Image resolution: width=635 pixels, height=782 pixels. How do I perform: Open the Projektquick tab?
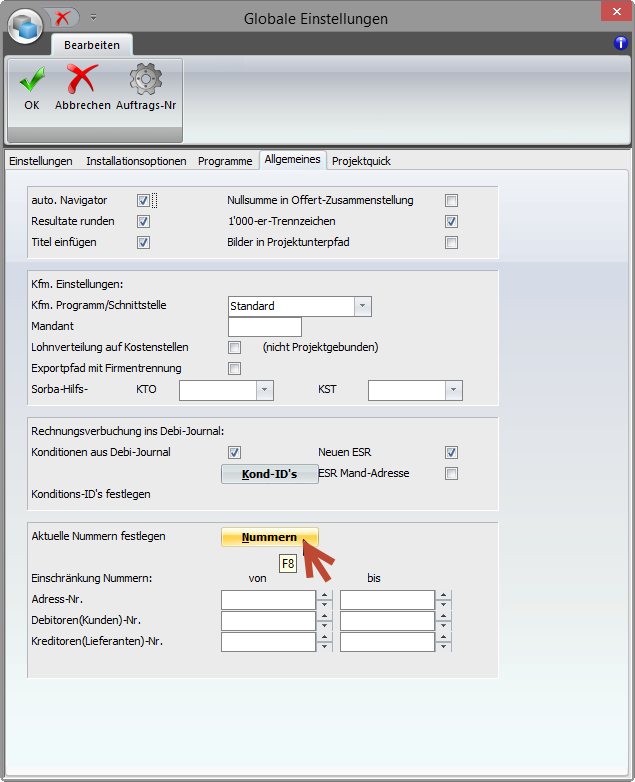(361, 161)
